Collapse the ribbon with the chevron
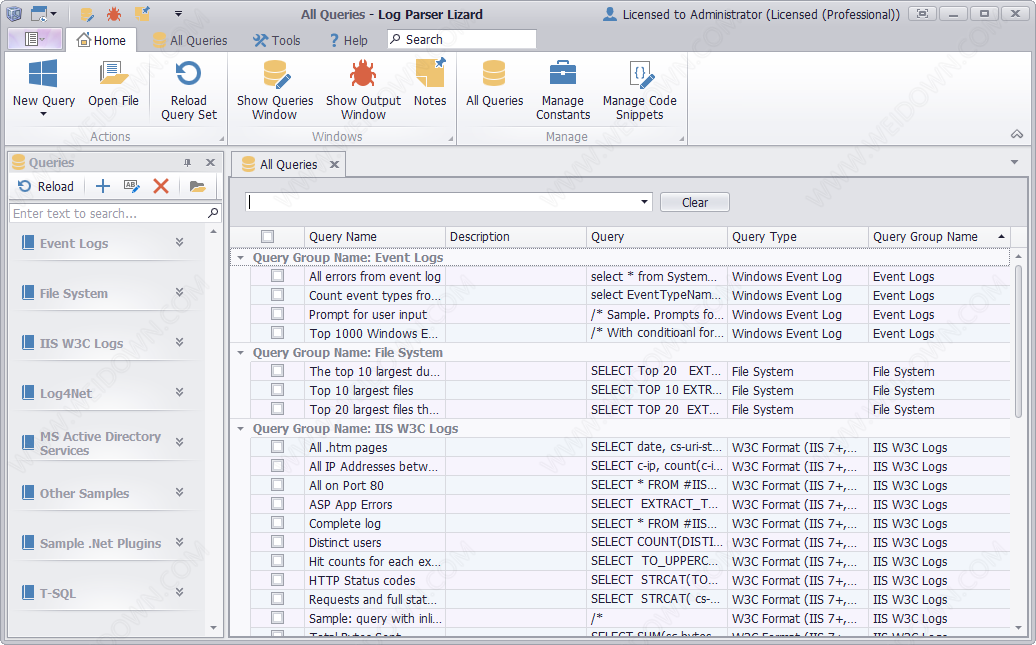The height and width of the screenshot is (645, 1036). click(x=1017, y=134)
